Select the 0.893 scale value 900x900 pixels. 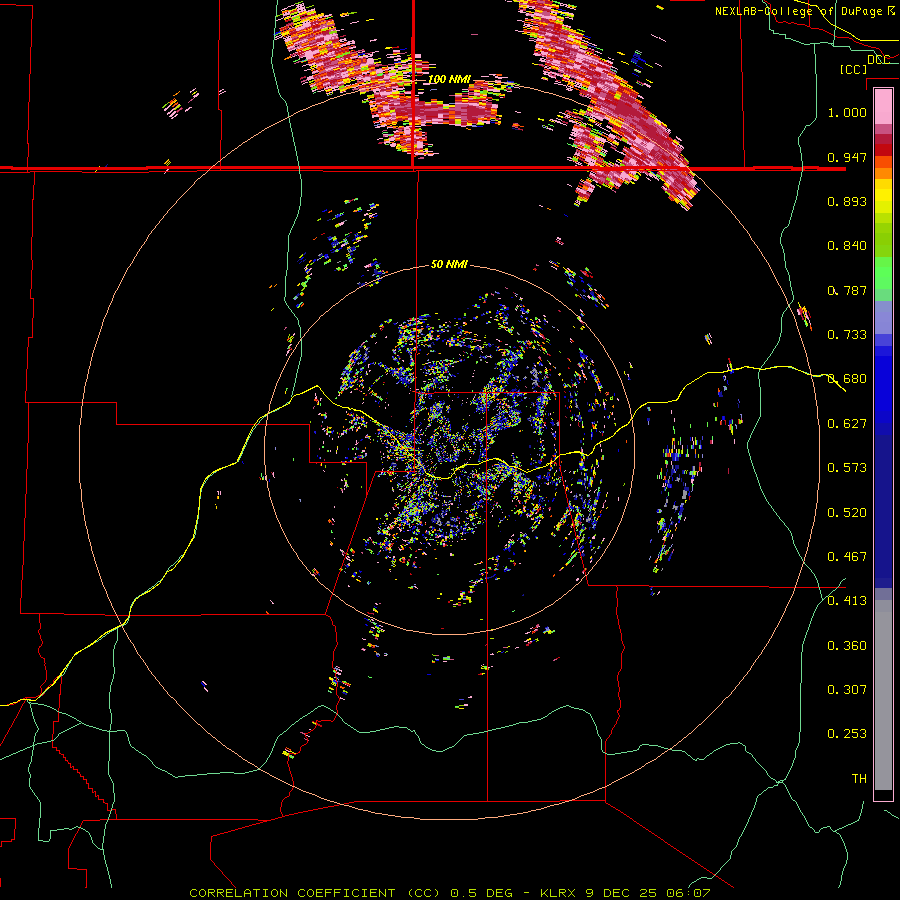coord(847,201)
